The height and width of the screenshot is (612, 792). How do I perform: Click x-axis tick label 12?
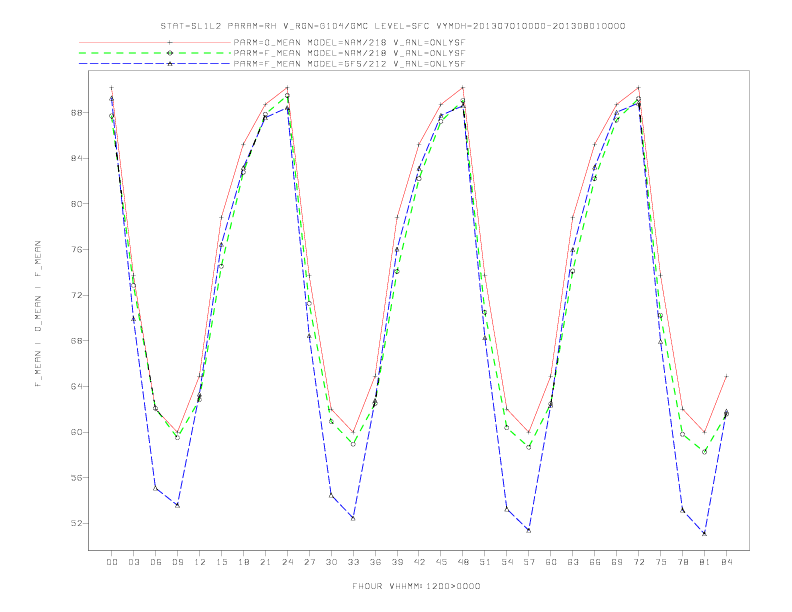pyautogui.click(x=200, y=562)
